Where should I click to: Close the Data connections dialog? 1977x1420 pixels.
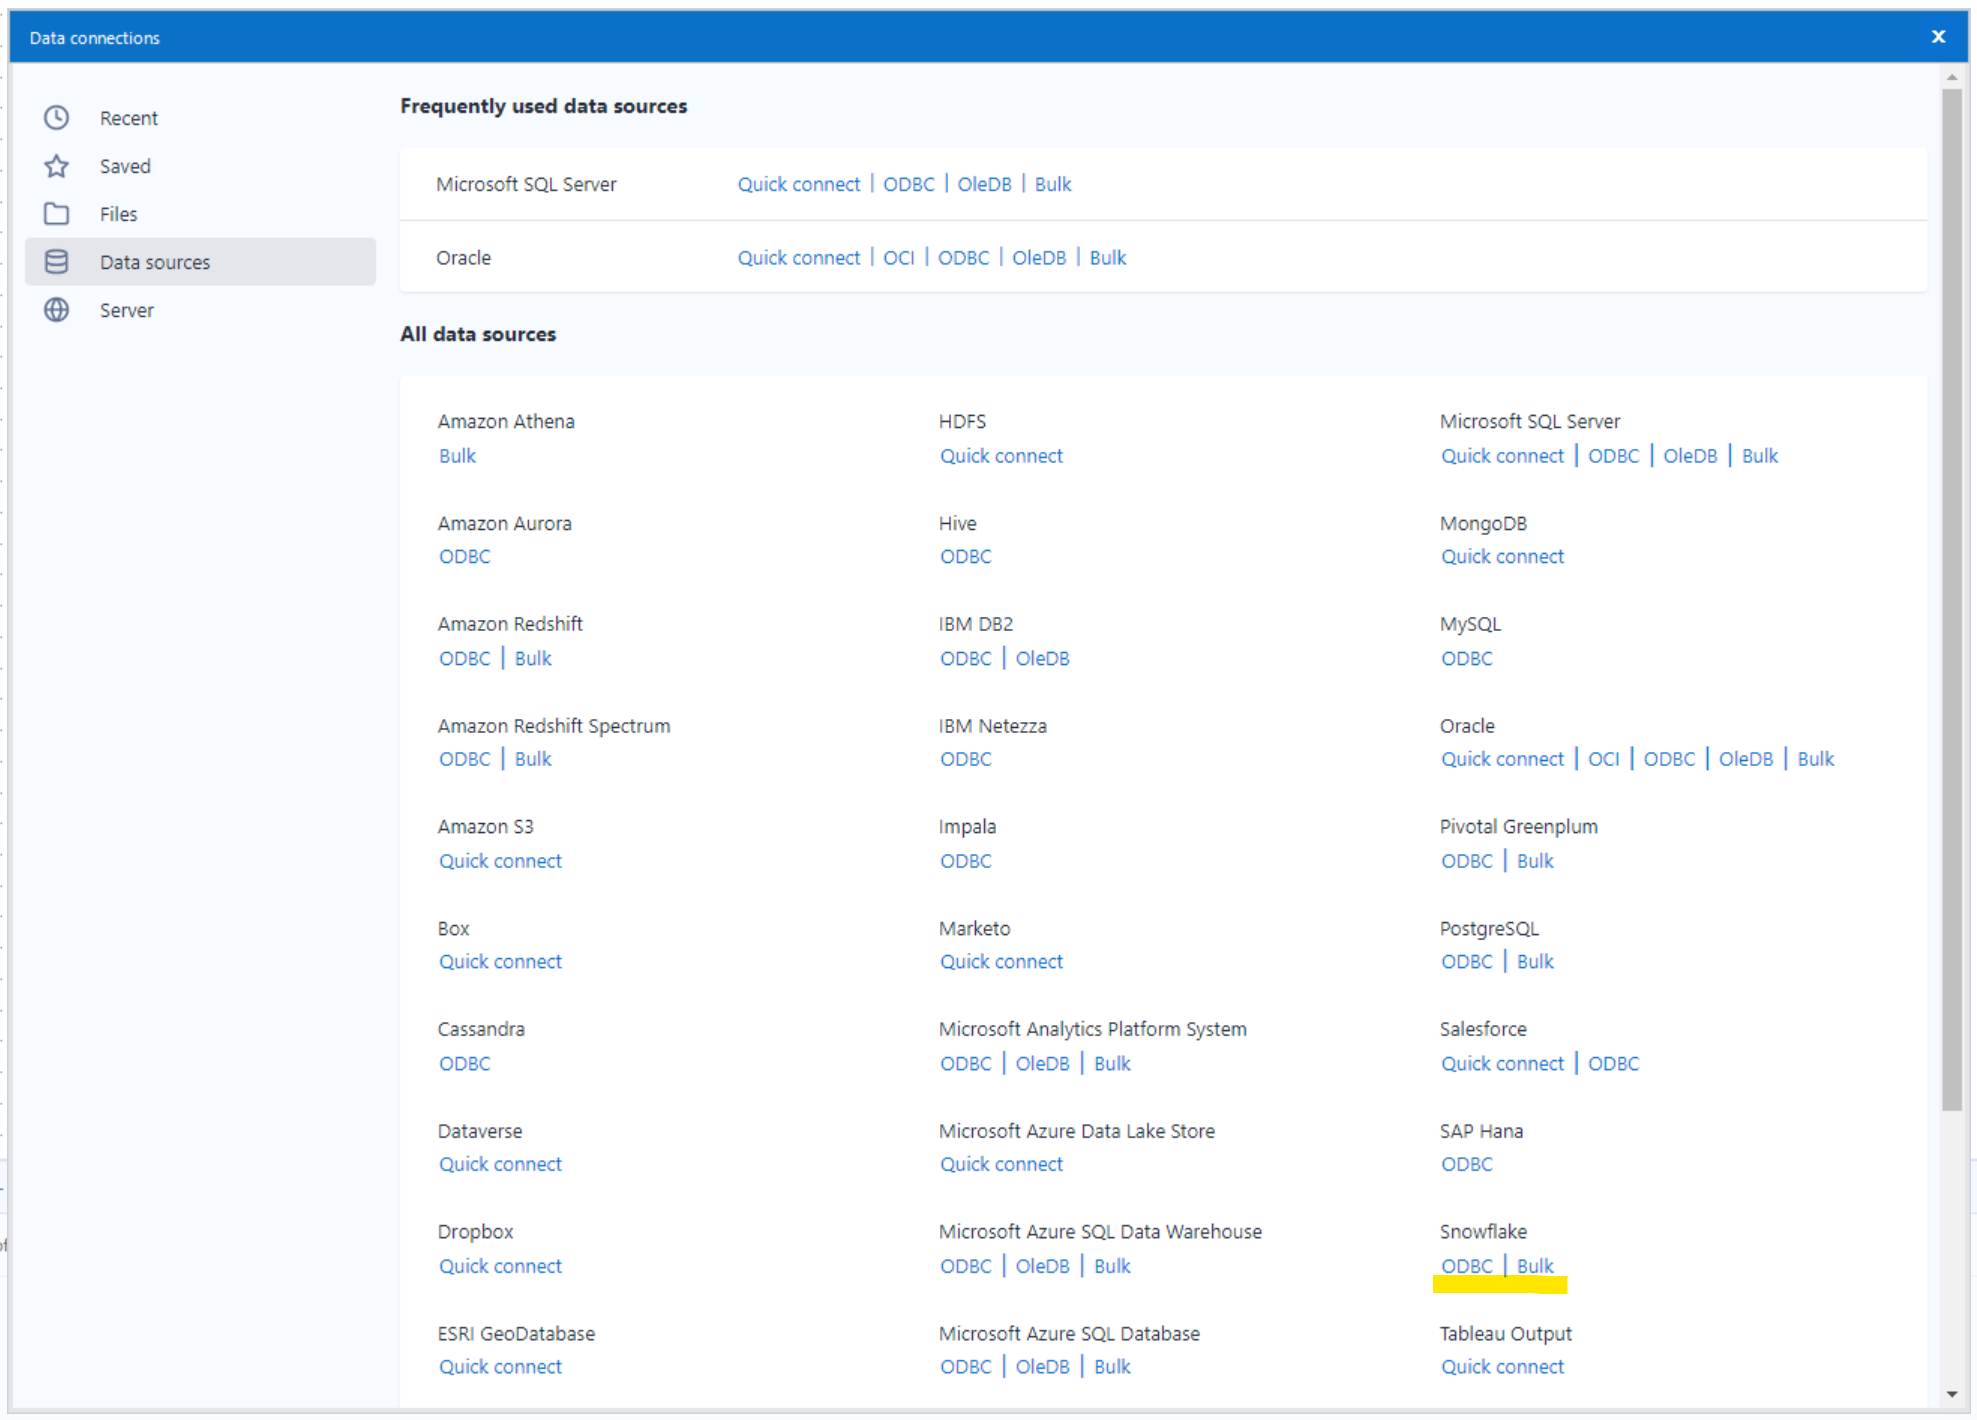(x=1938, y=37)
